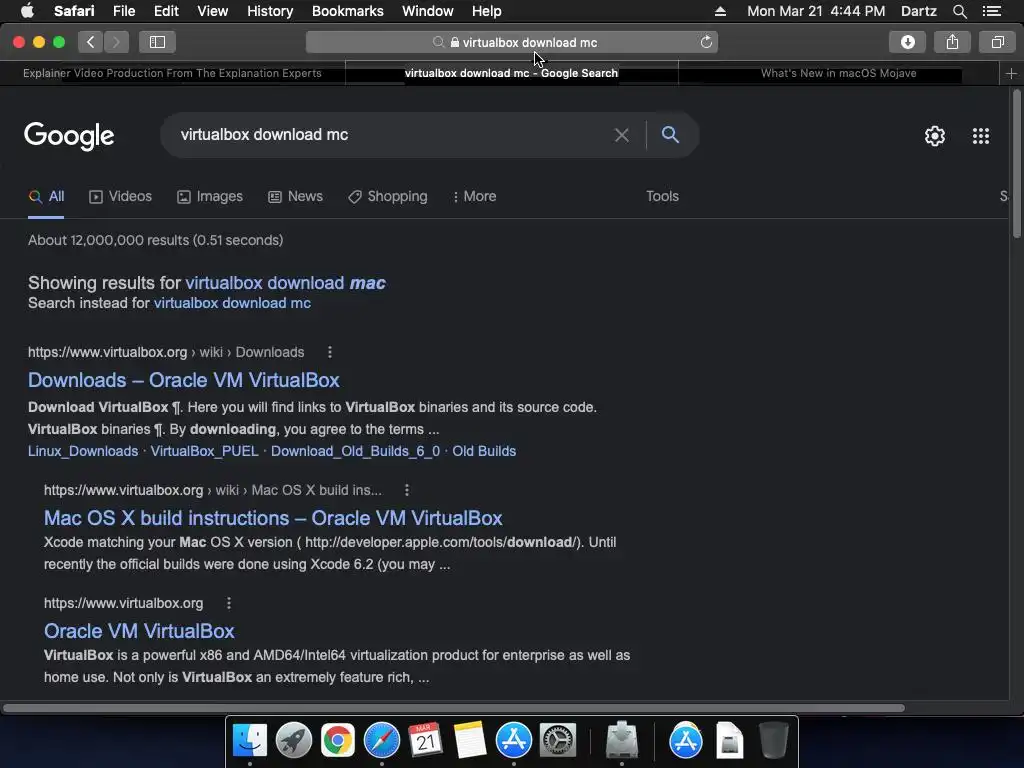Open Linux_Downloads sitelink
This screenshot has height=768, width=1024.
(83, 451)
